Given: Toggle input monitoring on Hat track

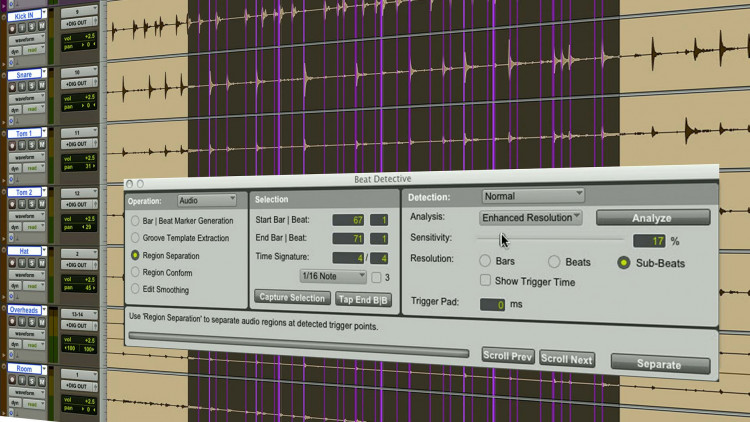Looking at the screenshot, I should point(22,263).
